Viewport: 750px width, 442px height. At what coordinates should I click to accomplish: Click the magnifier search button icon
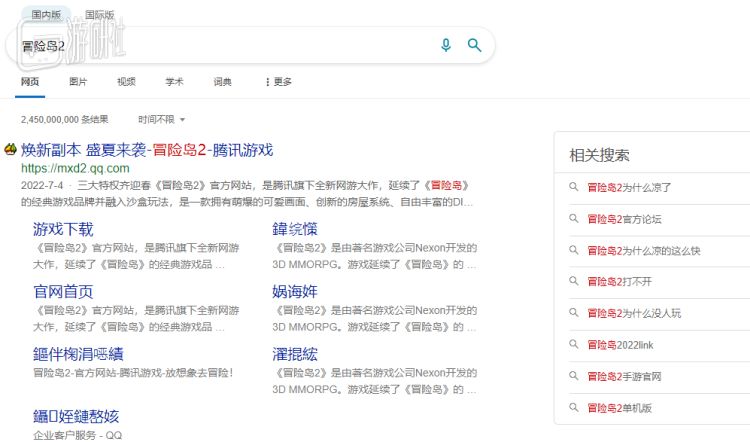475,45
